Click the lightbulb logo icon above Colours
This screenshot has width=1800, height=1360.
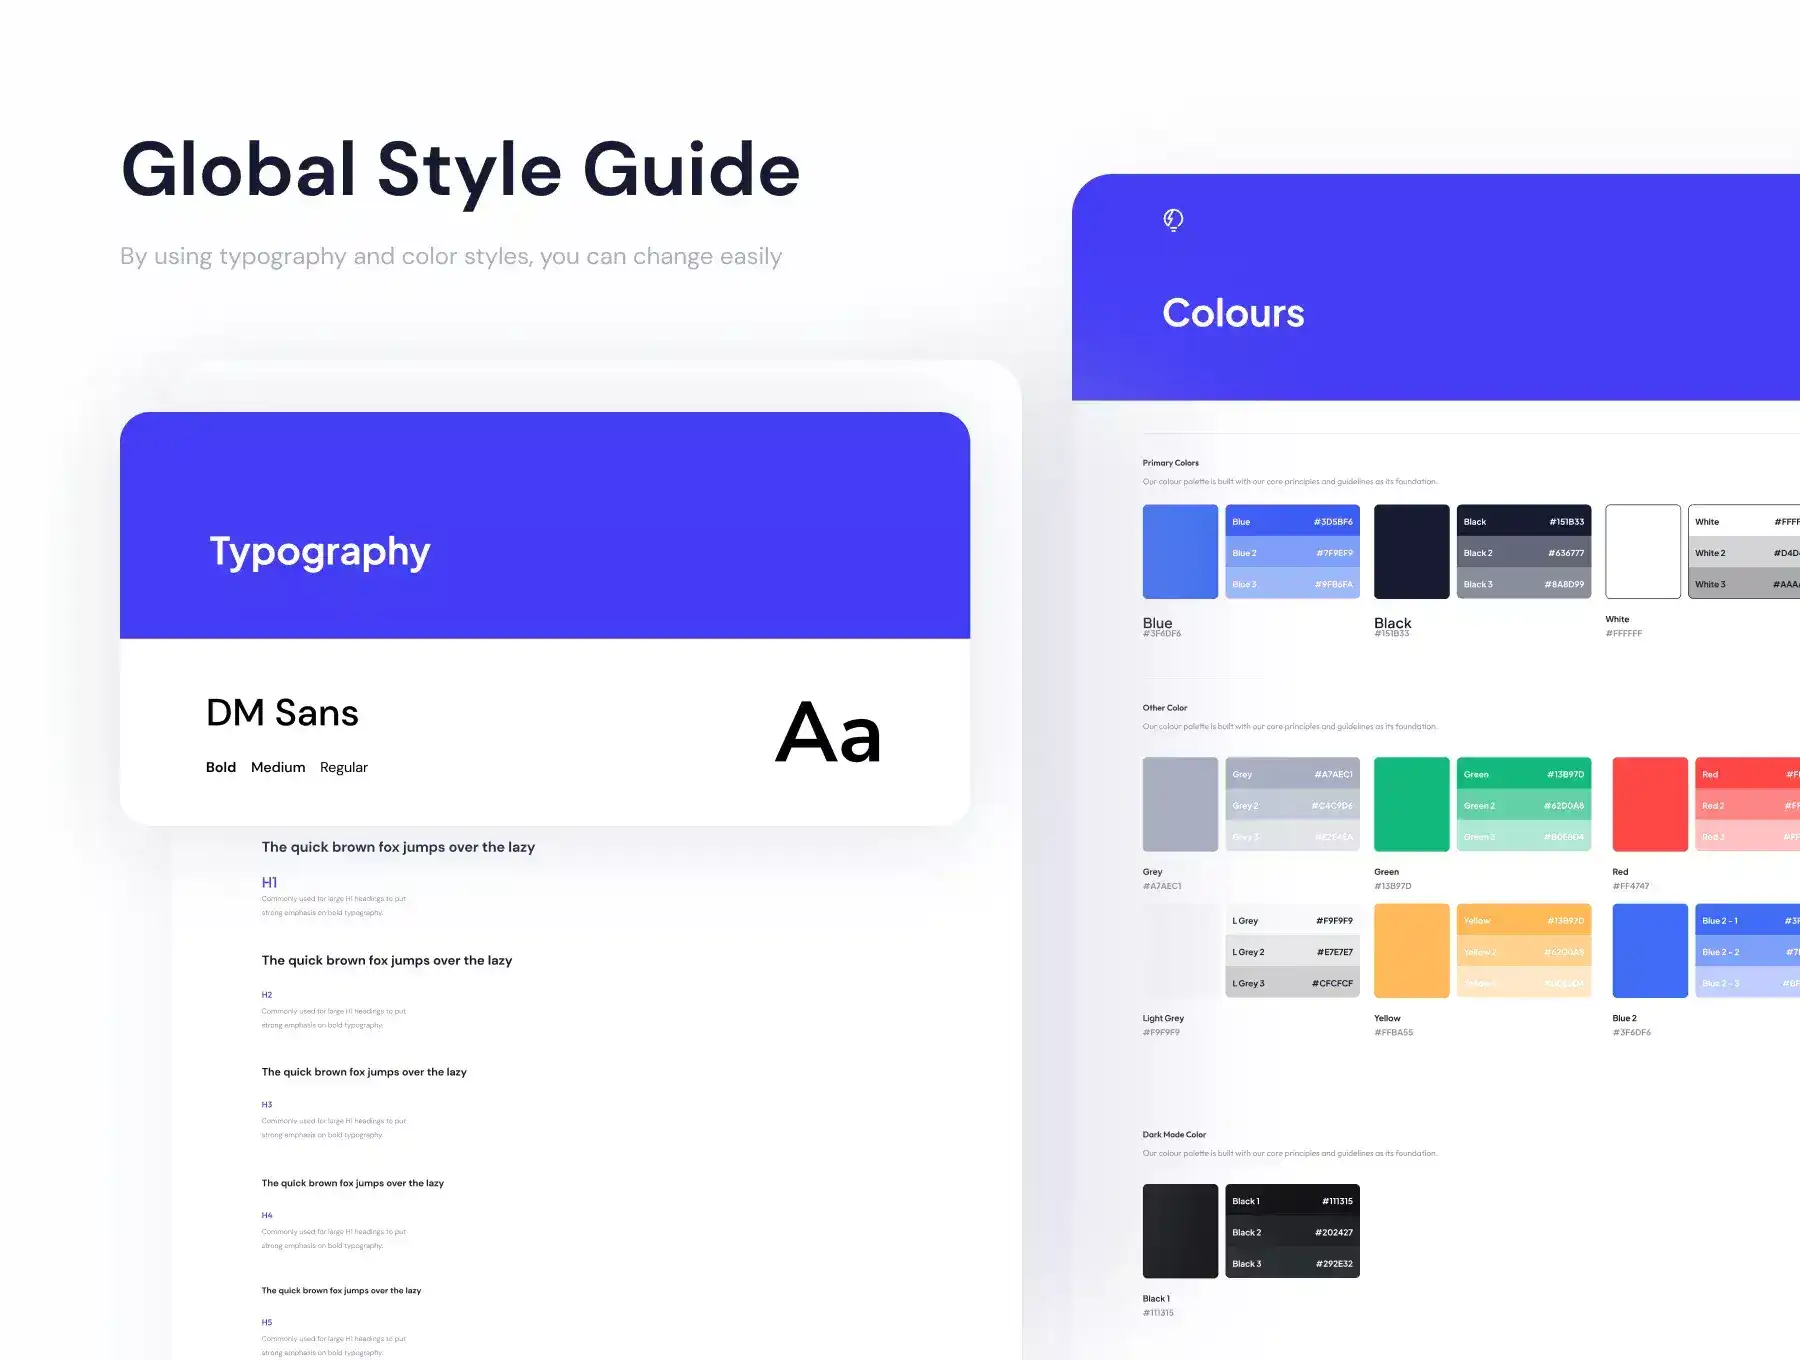coord(1173,220)
